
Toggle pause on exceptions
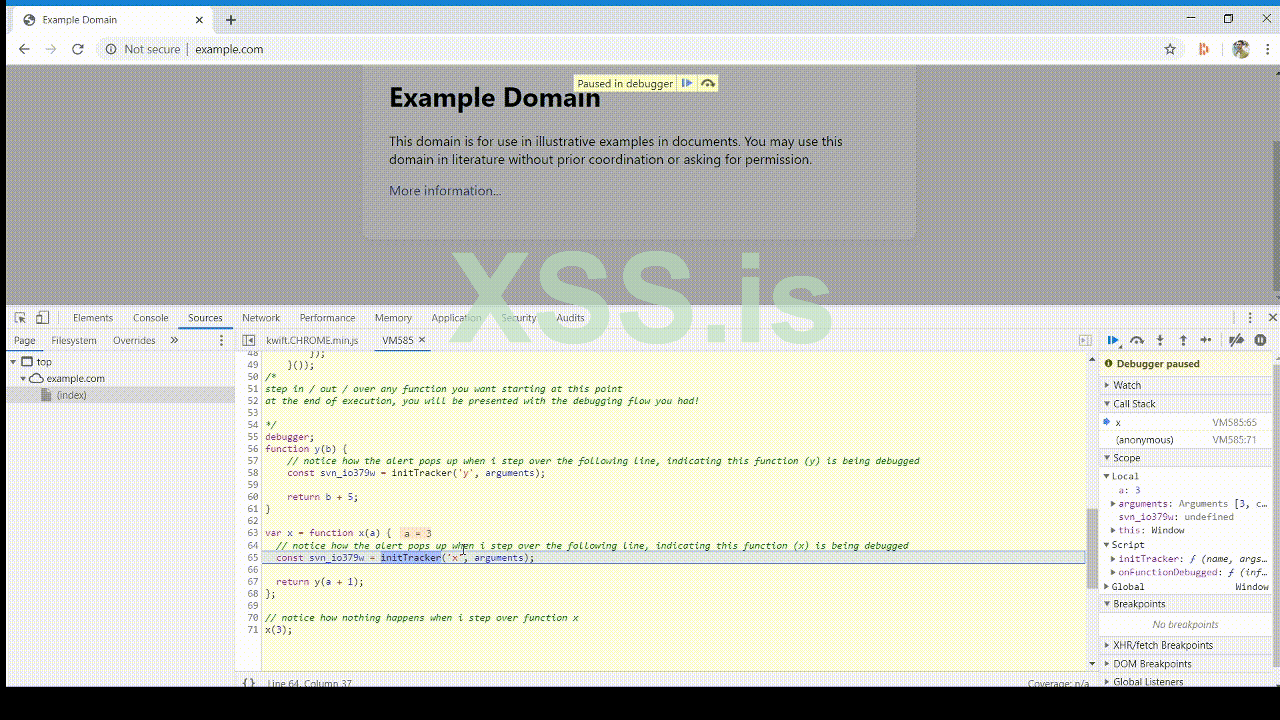pyautogui.click(x=1260, y=341)
